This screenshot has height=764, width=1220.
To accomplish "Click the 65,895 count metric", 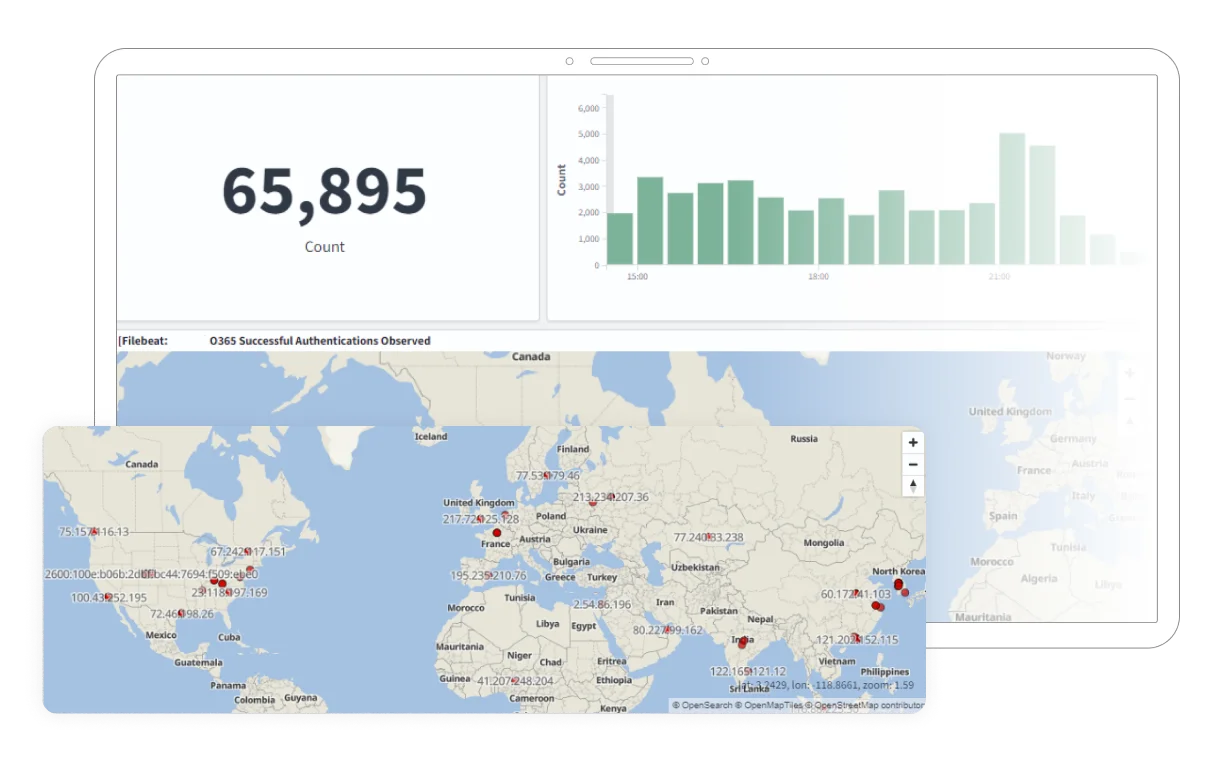I will pos(324,191).
